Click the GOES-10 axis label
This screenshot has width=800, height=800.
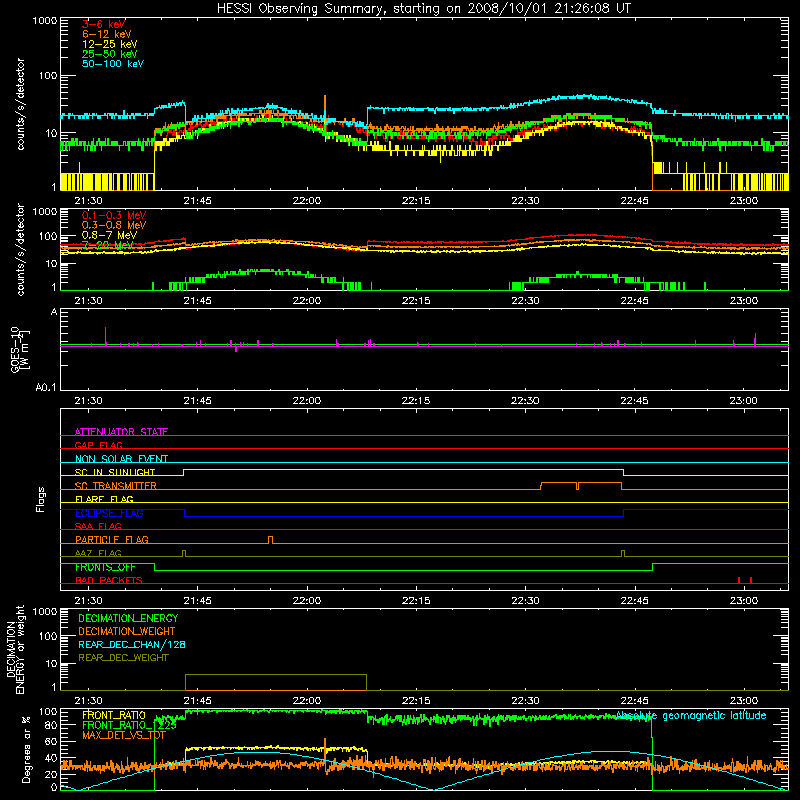19,349
